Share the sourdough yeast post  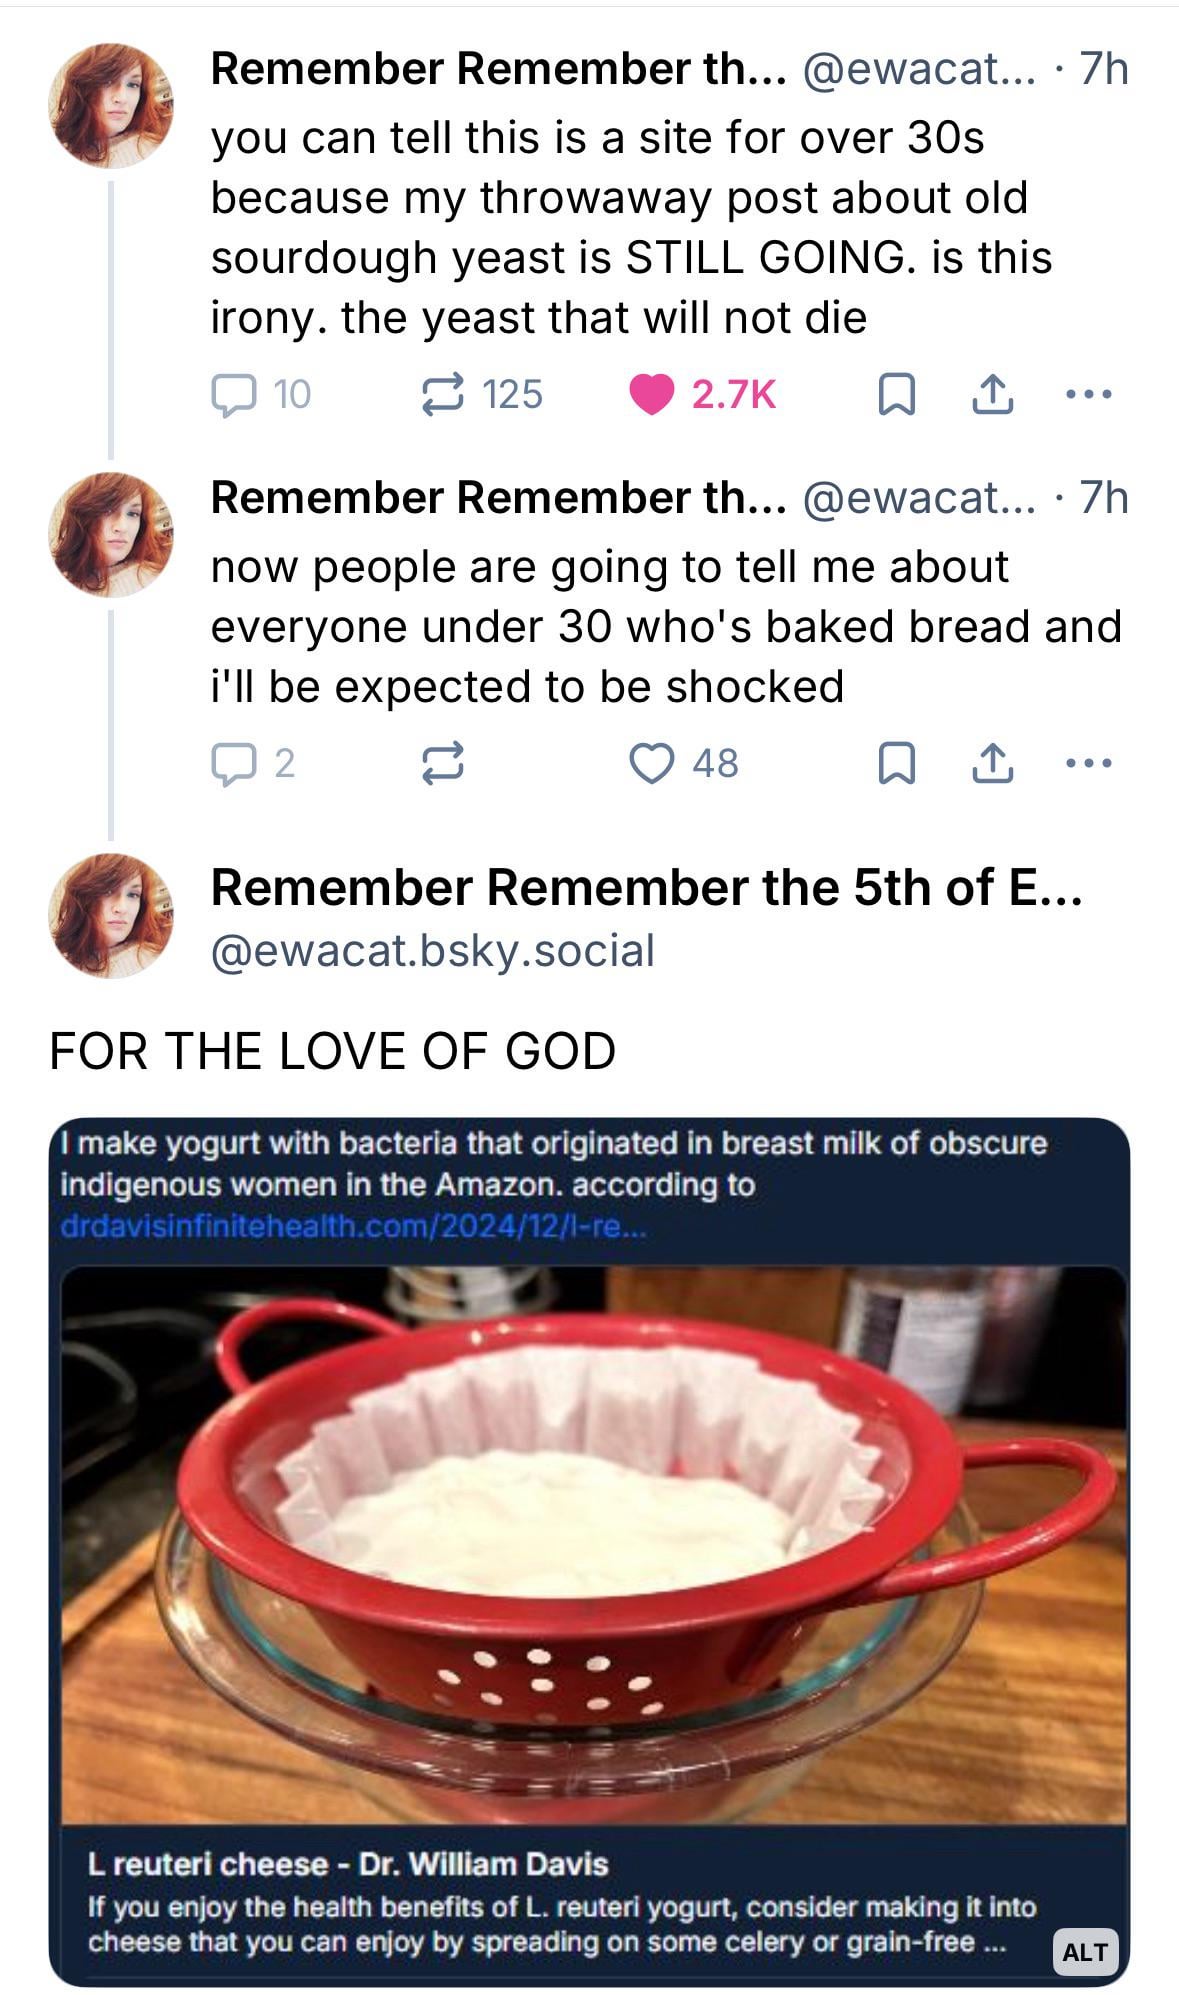992,394
